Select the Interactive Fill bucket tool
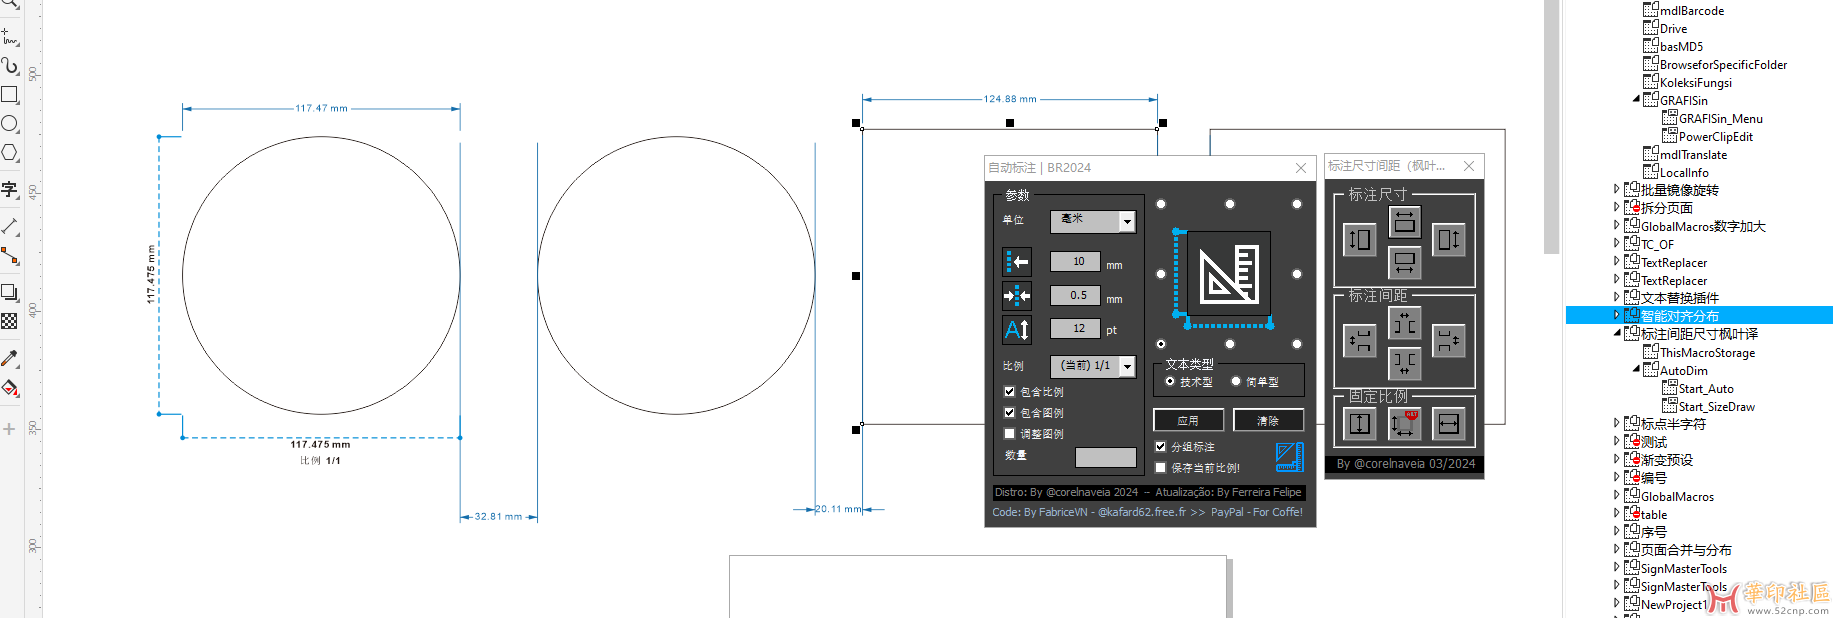1833x618 pixels. pos(10,388)
